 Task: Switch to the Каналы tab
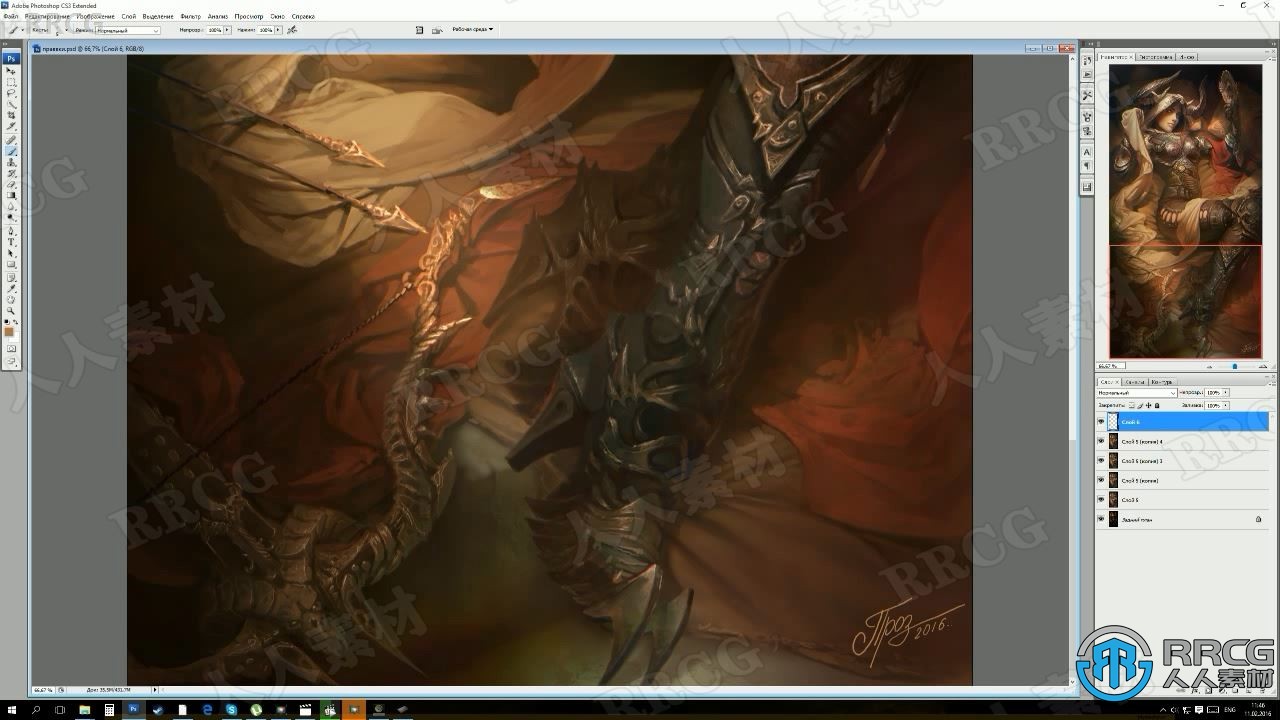tap(1135, 382)
